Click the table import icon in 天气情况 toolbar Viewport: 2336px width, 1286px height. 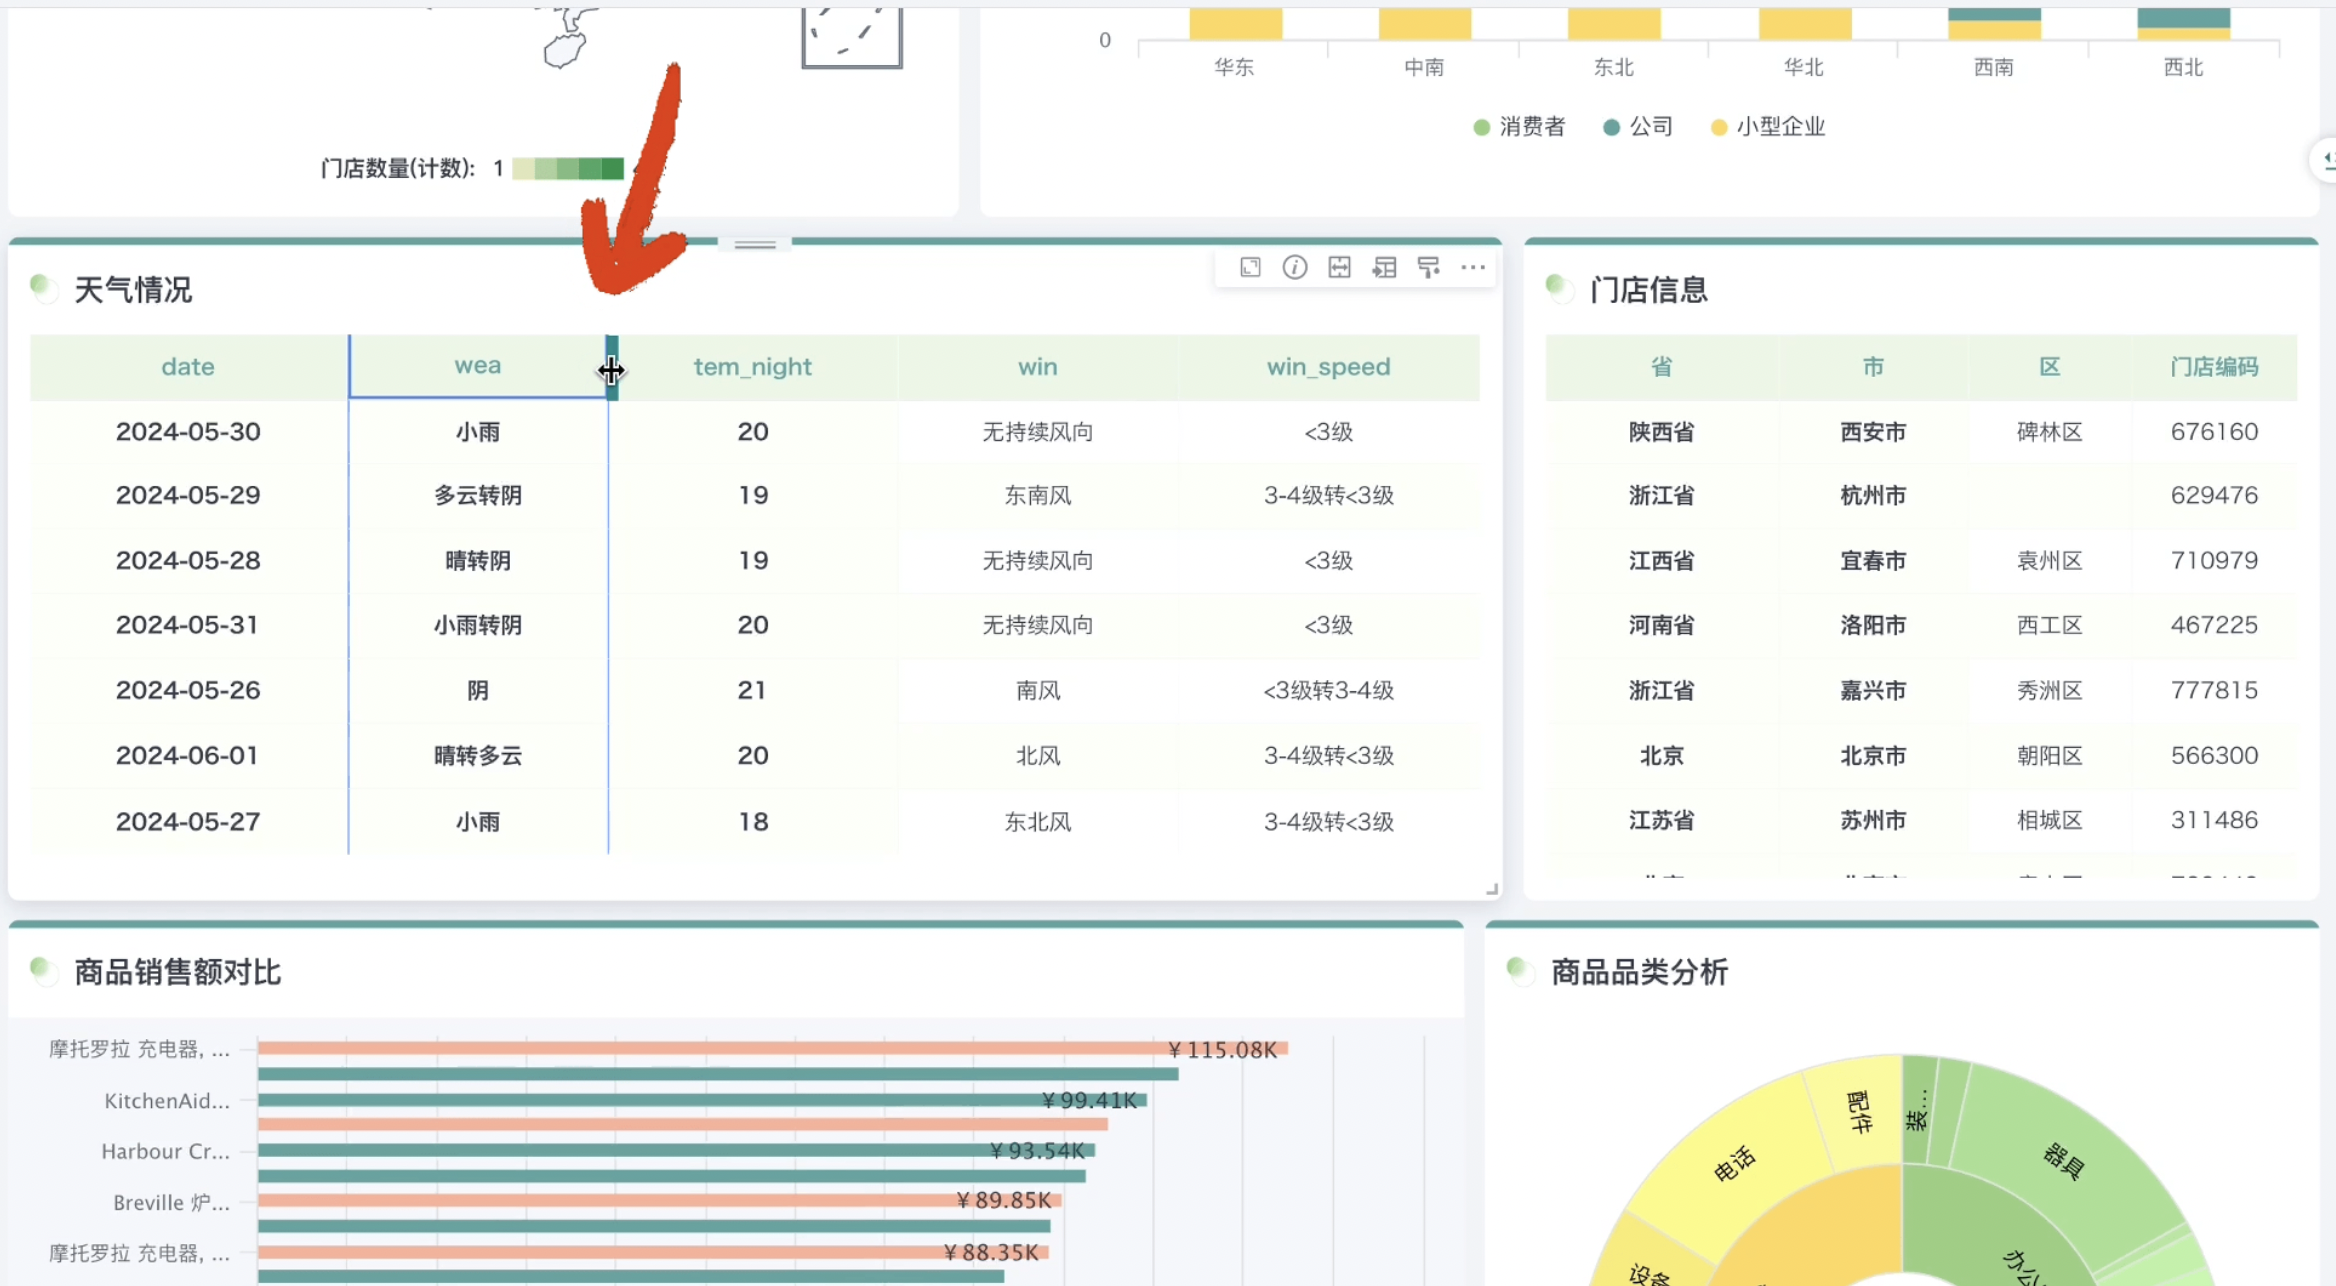pyautogui.click(x=1384, y=267)
